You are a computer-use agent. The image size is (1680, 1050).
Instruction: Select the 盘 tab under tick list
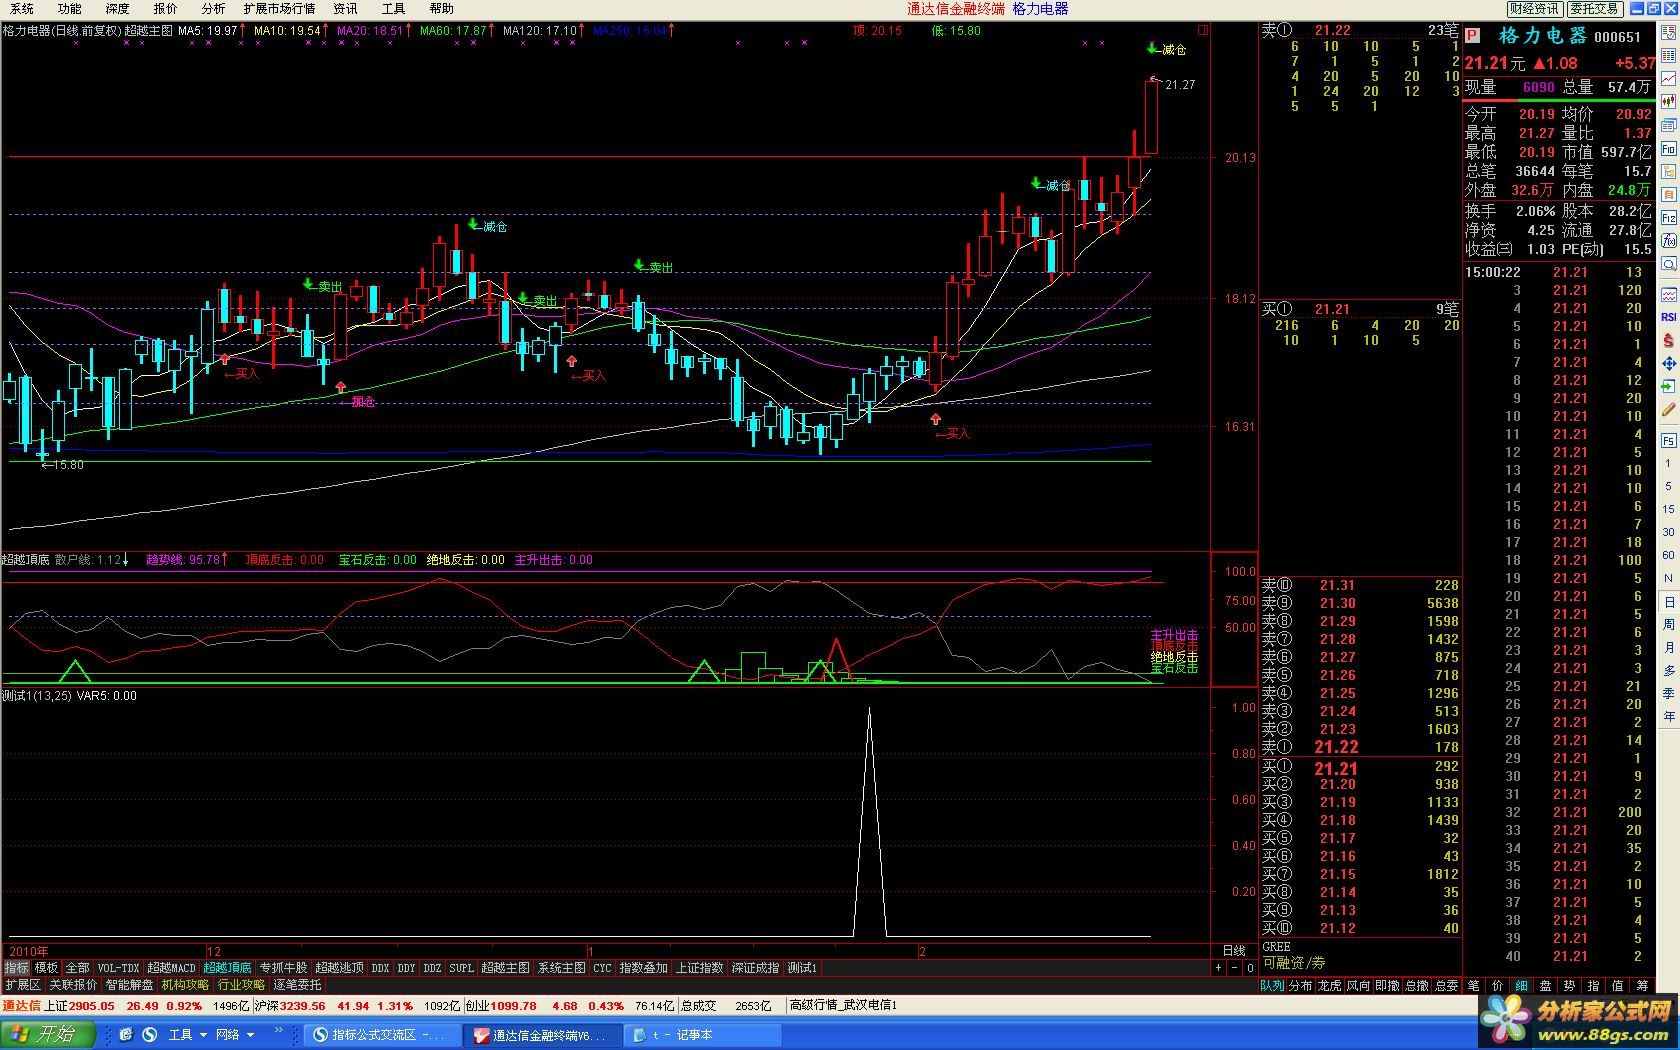pos(1545,985)
